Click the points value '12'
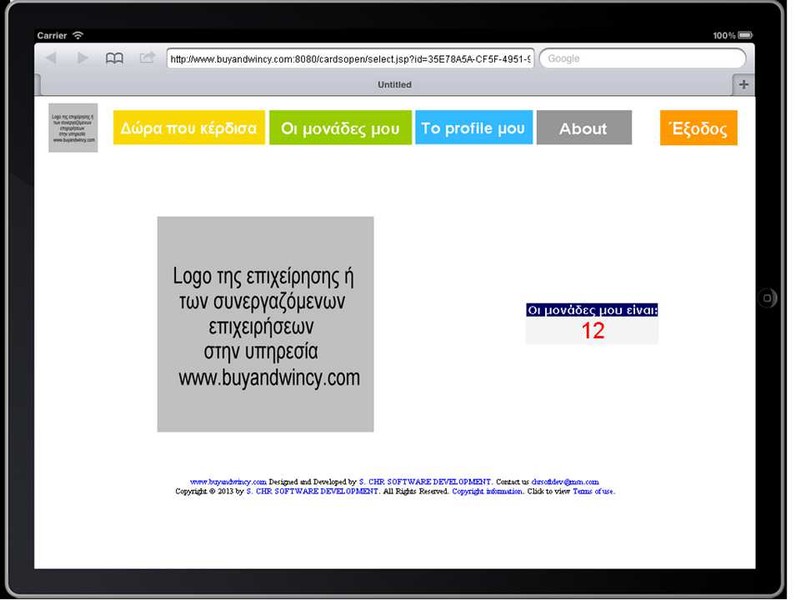 point(593,331)
